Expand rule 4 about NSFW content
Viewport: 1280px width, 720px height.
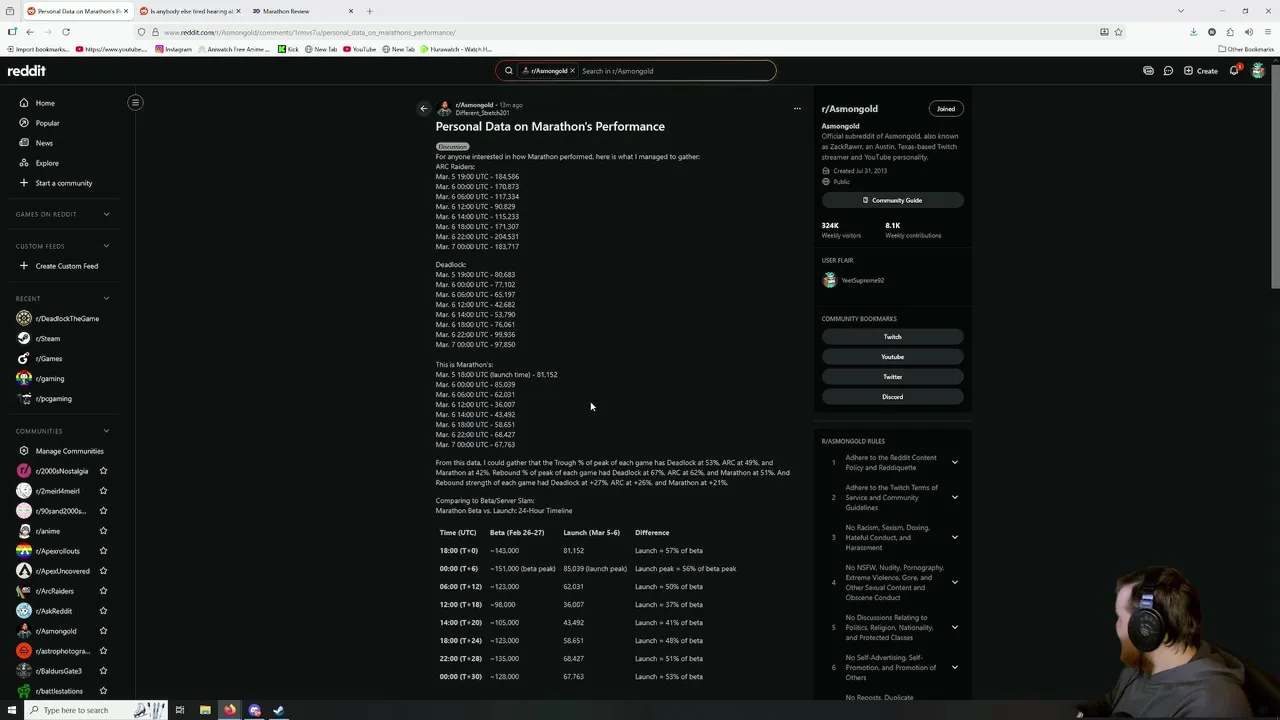pos(954,582)
